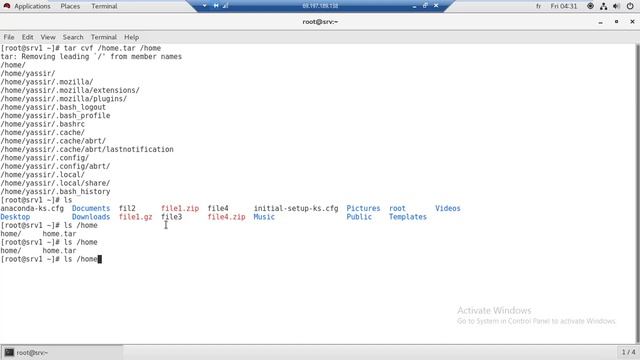The image size is (640, 360).
Task: Maximize the root@srv terminal window
Action: [616, 22]
